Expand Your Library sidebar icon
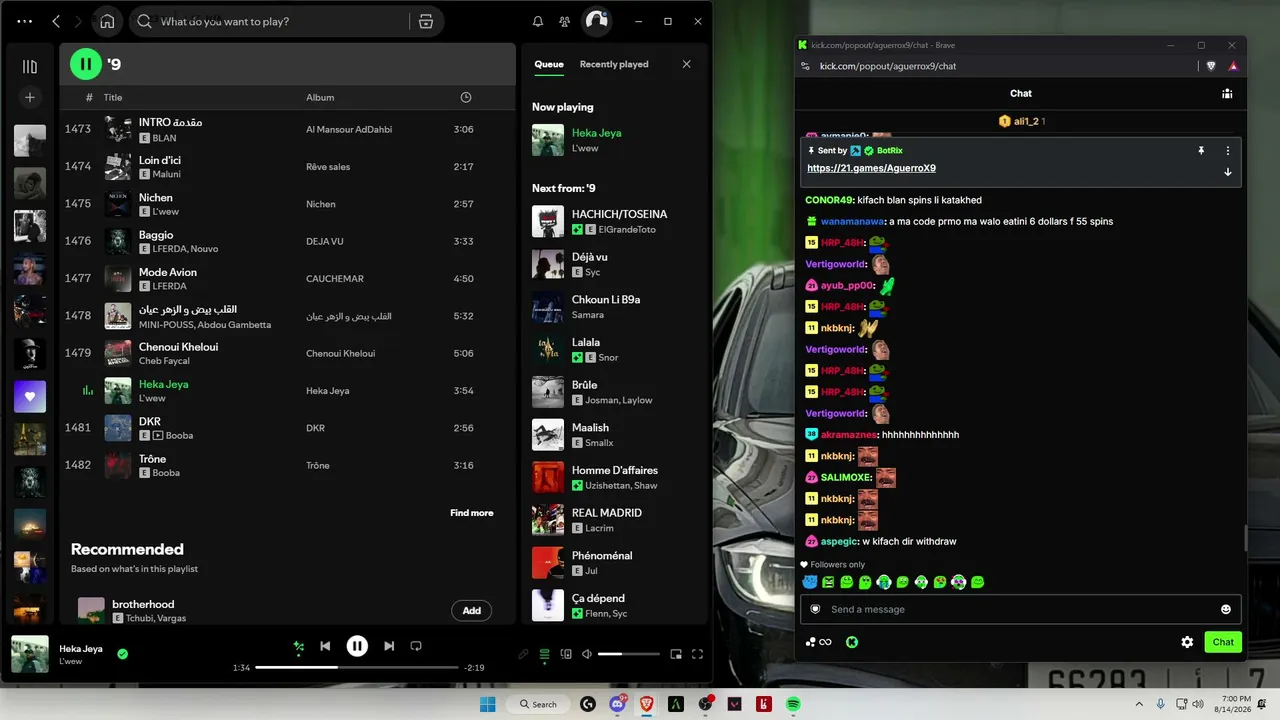Image resolution: width=1280 pixels, height=720 pixels. click(x=30, y=67)
